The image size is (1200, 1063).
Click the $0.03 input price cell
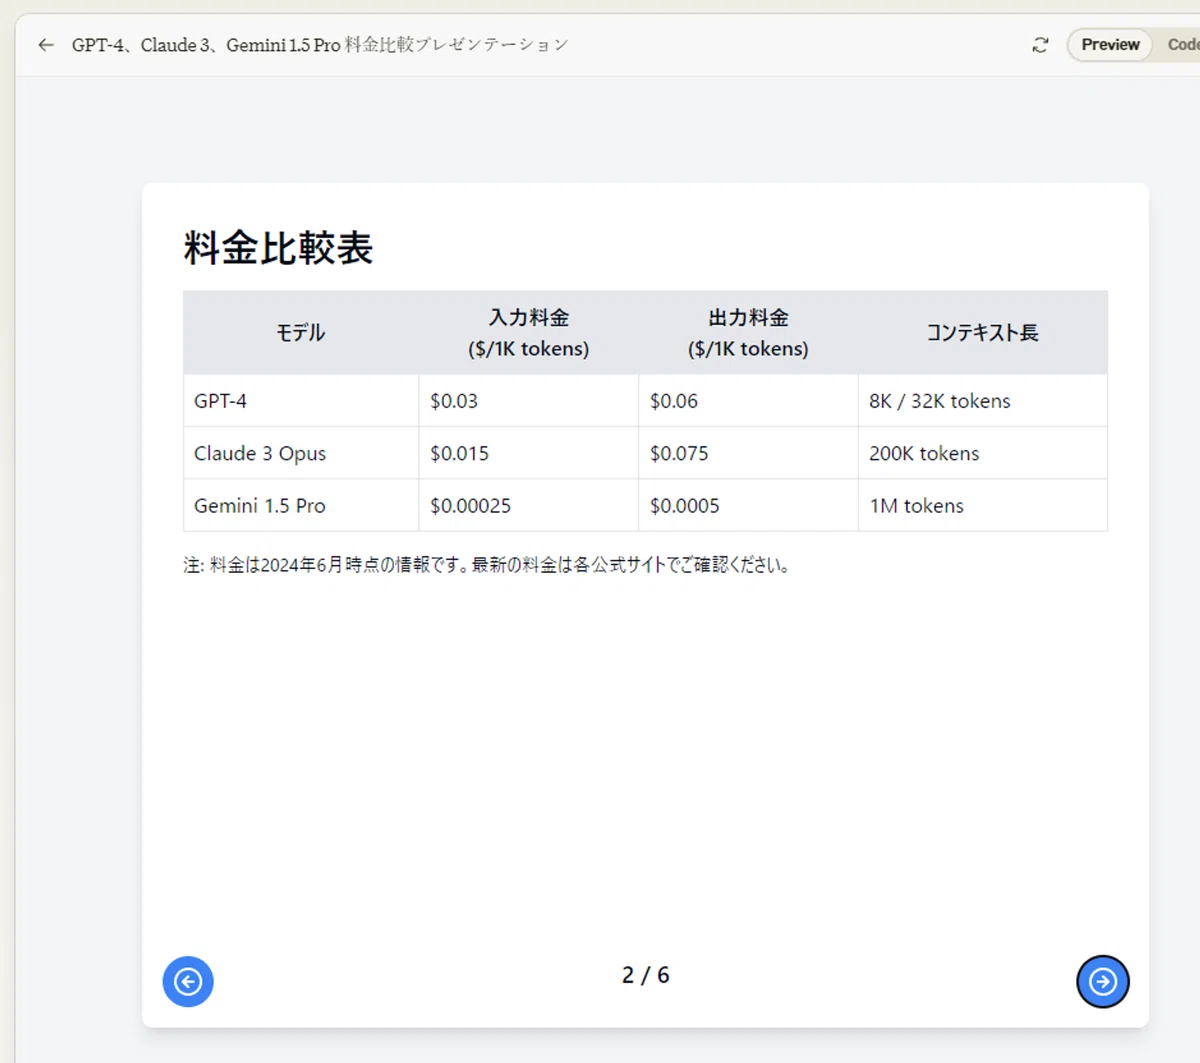(x=529, y=401)
